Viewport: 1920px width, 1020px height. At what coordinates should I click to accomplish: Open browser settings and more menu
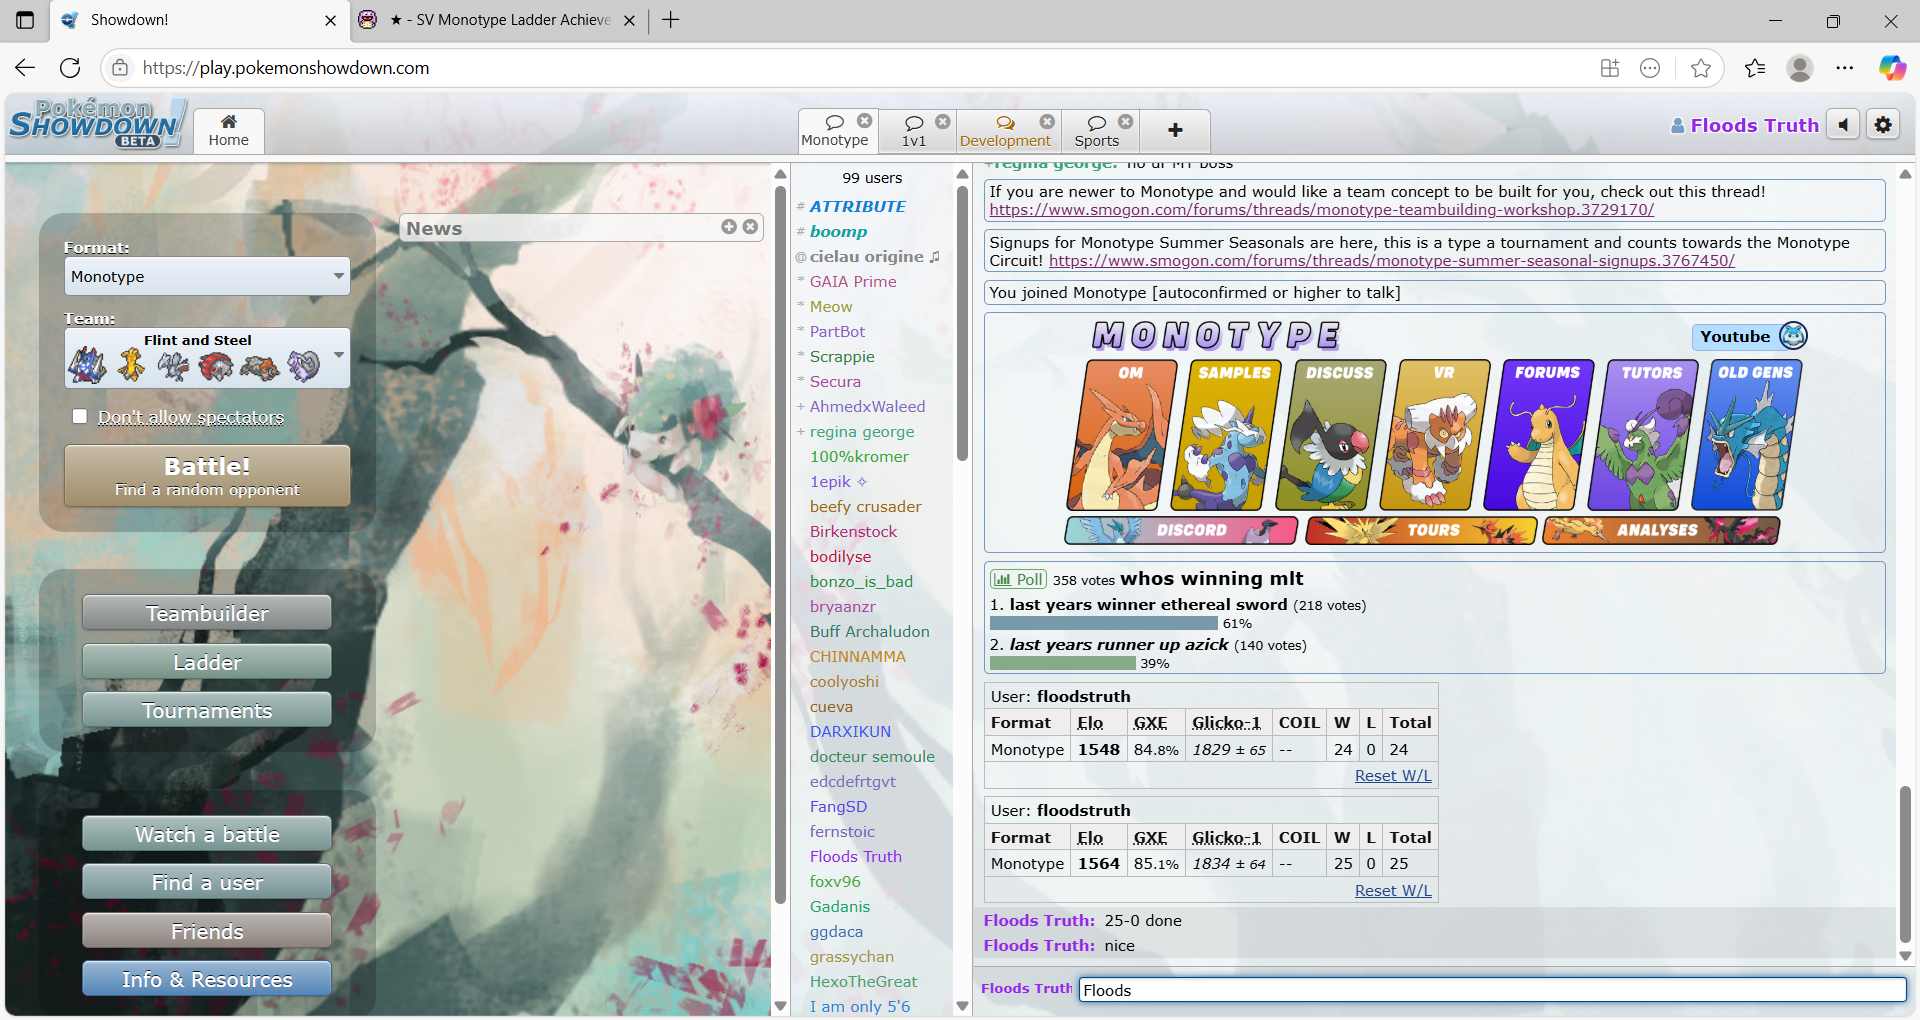(1845, 67)
